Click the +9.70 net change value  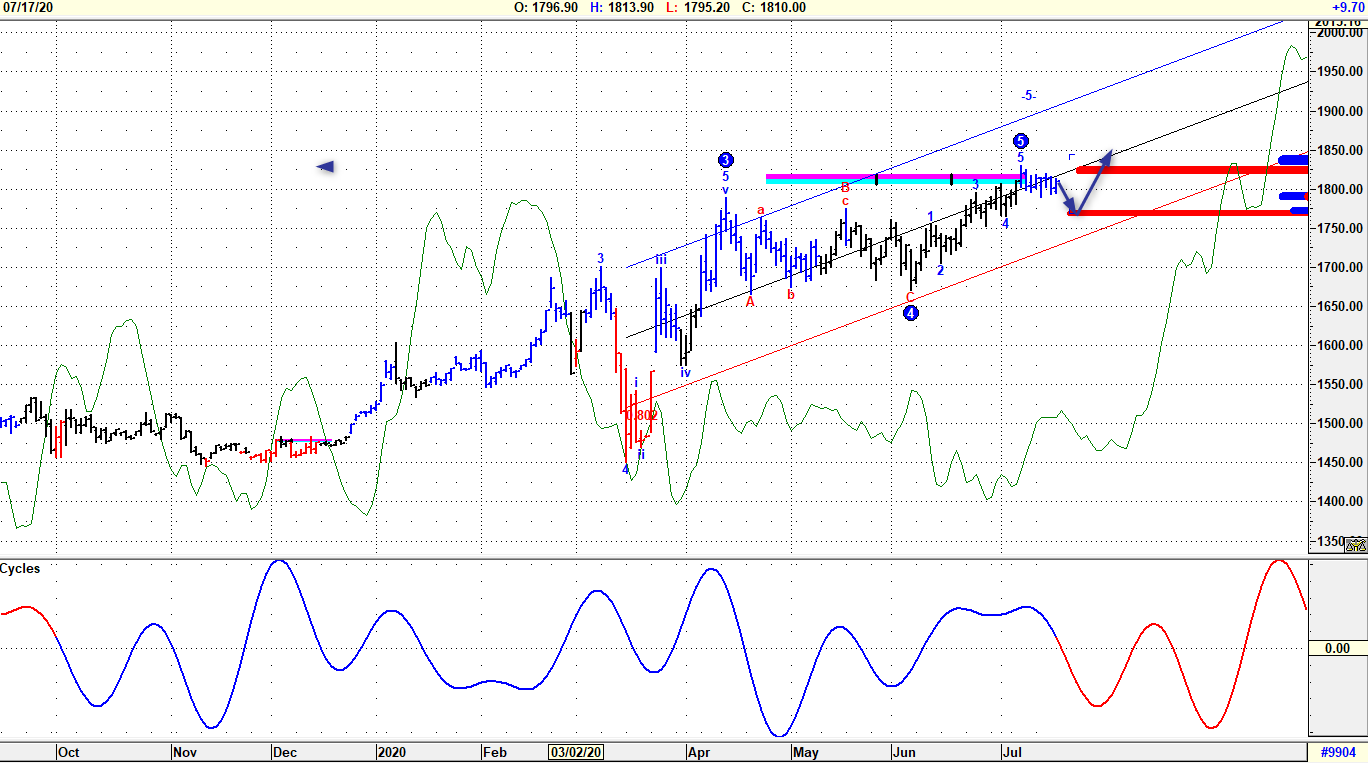(1348, 7)
